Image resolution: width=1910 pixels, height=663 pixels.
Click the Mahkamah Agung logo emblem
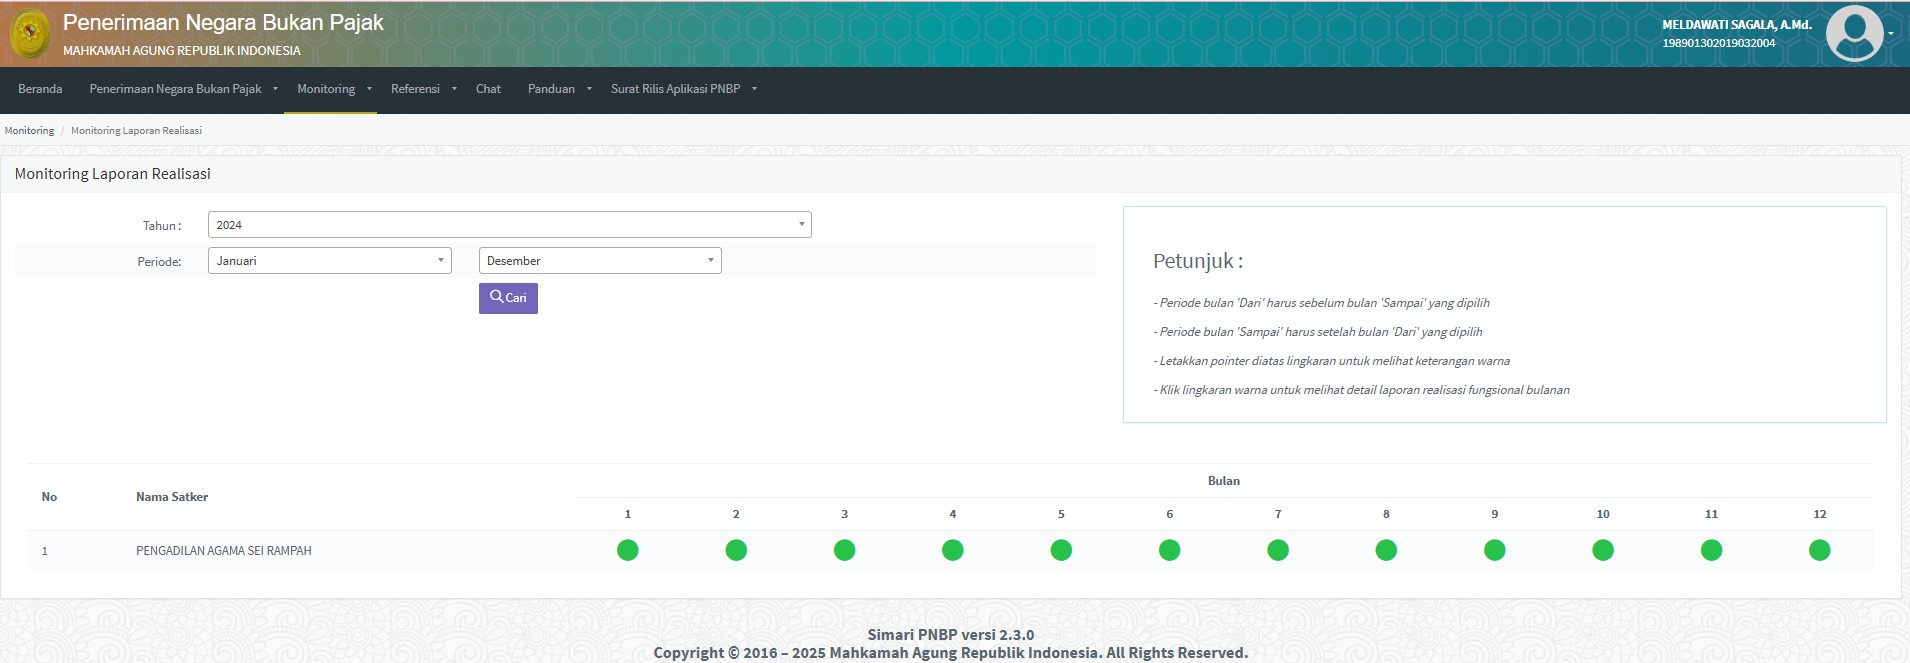[31, 33]
